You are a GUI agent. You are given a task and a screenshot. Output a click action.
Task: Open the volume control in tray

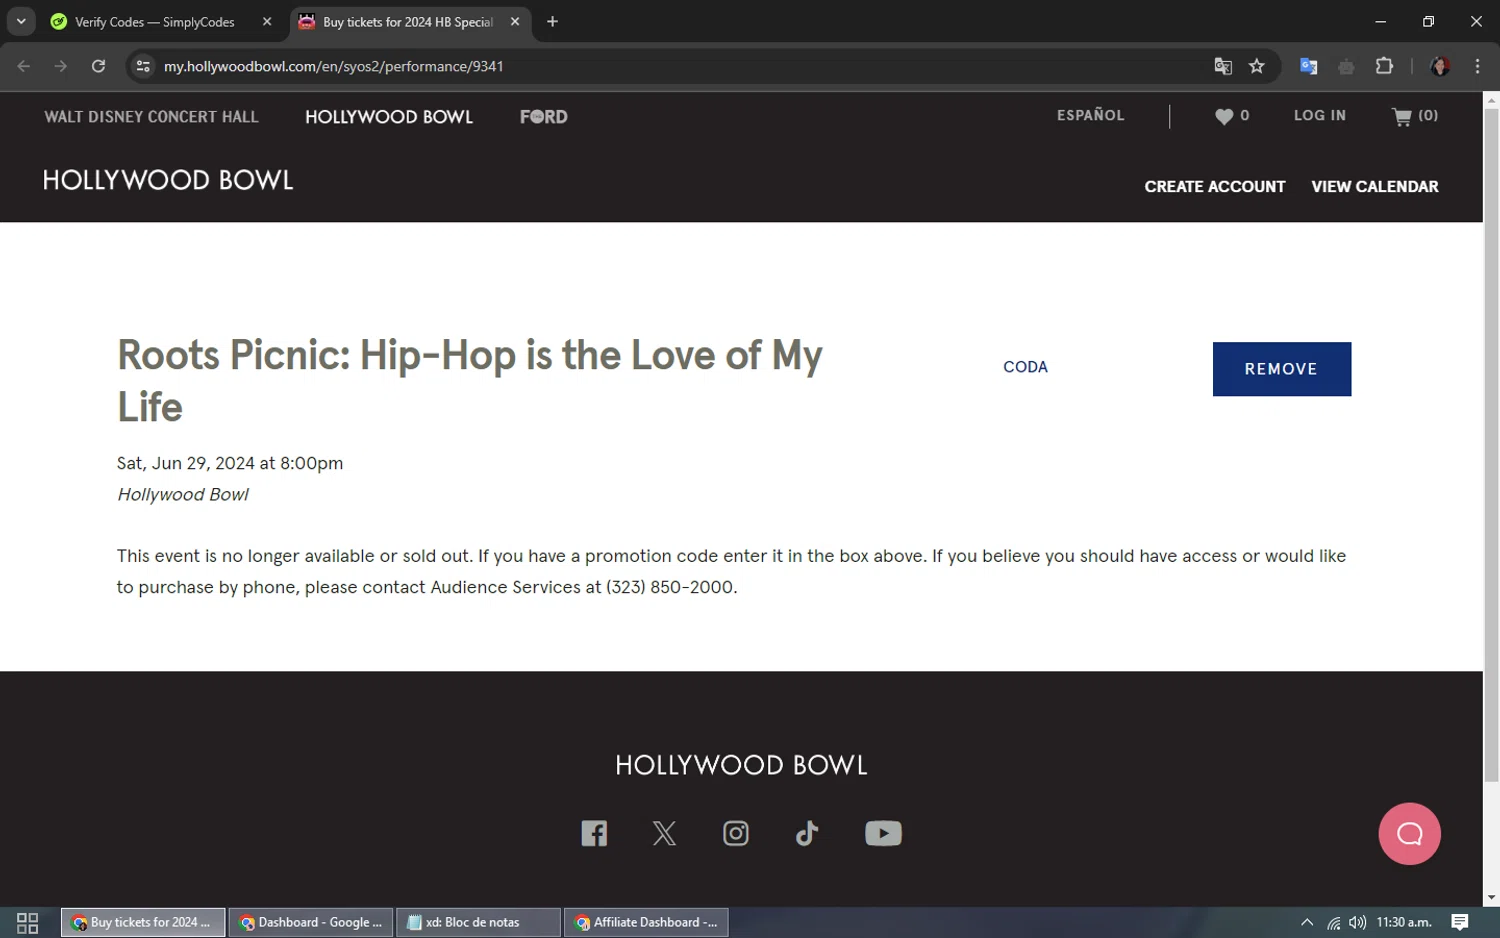click(x=1357, y=922)
